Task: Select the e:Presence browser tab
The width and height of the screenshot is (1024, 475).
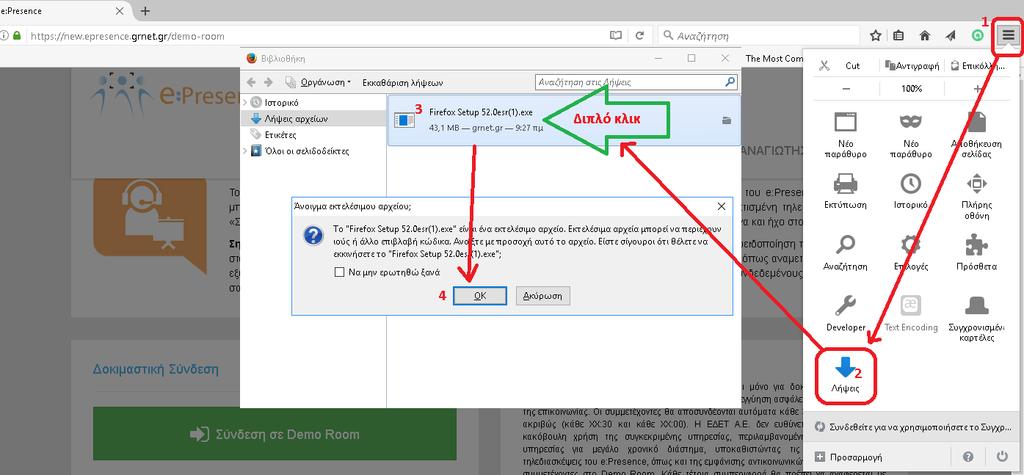Action: (64, 11)
